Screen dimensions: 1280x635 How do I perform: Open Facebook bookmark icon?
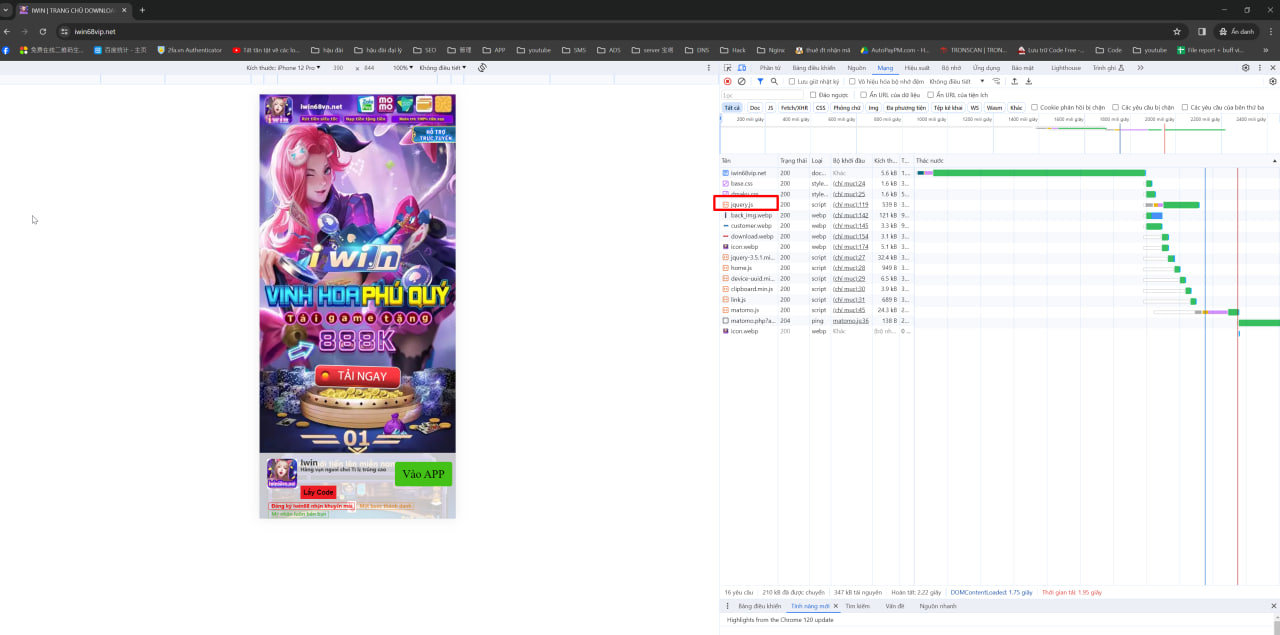coord(6,50)
